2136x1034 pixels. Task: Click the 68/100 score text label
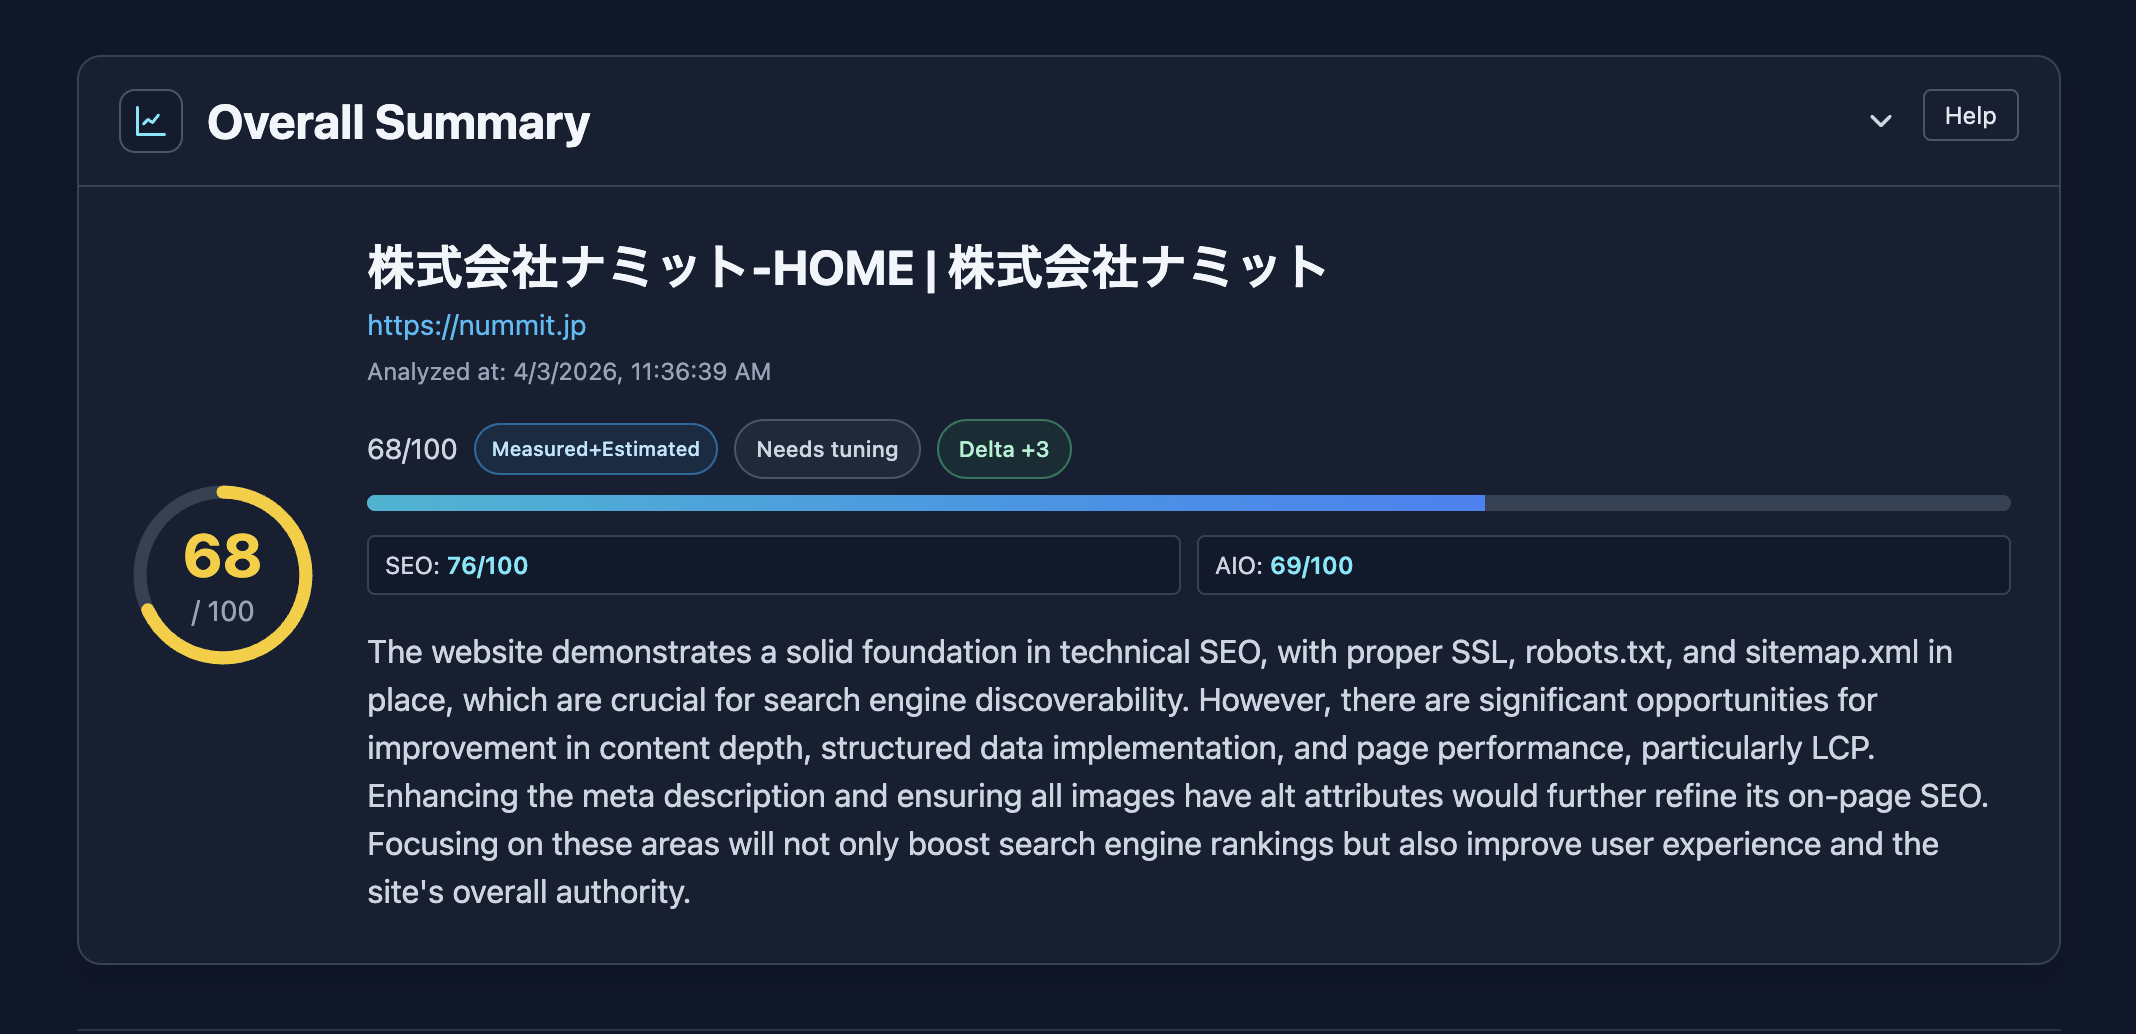[411, 449]
